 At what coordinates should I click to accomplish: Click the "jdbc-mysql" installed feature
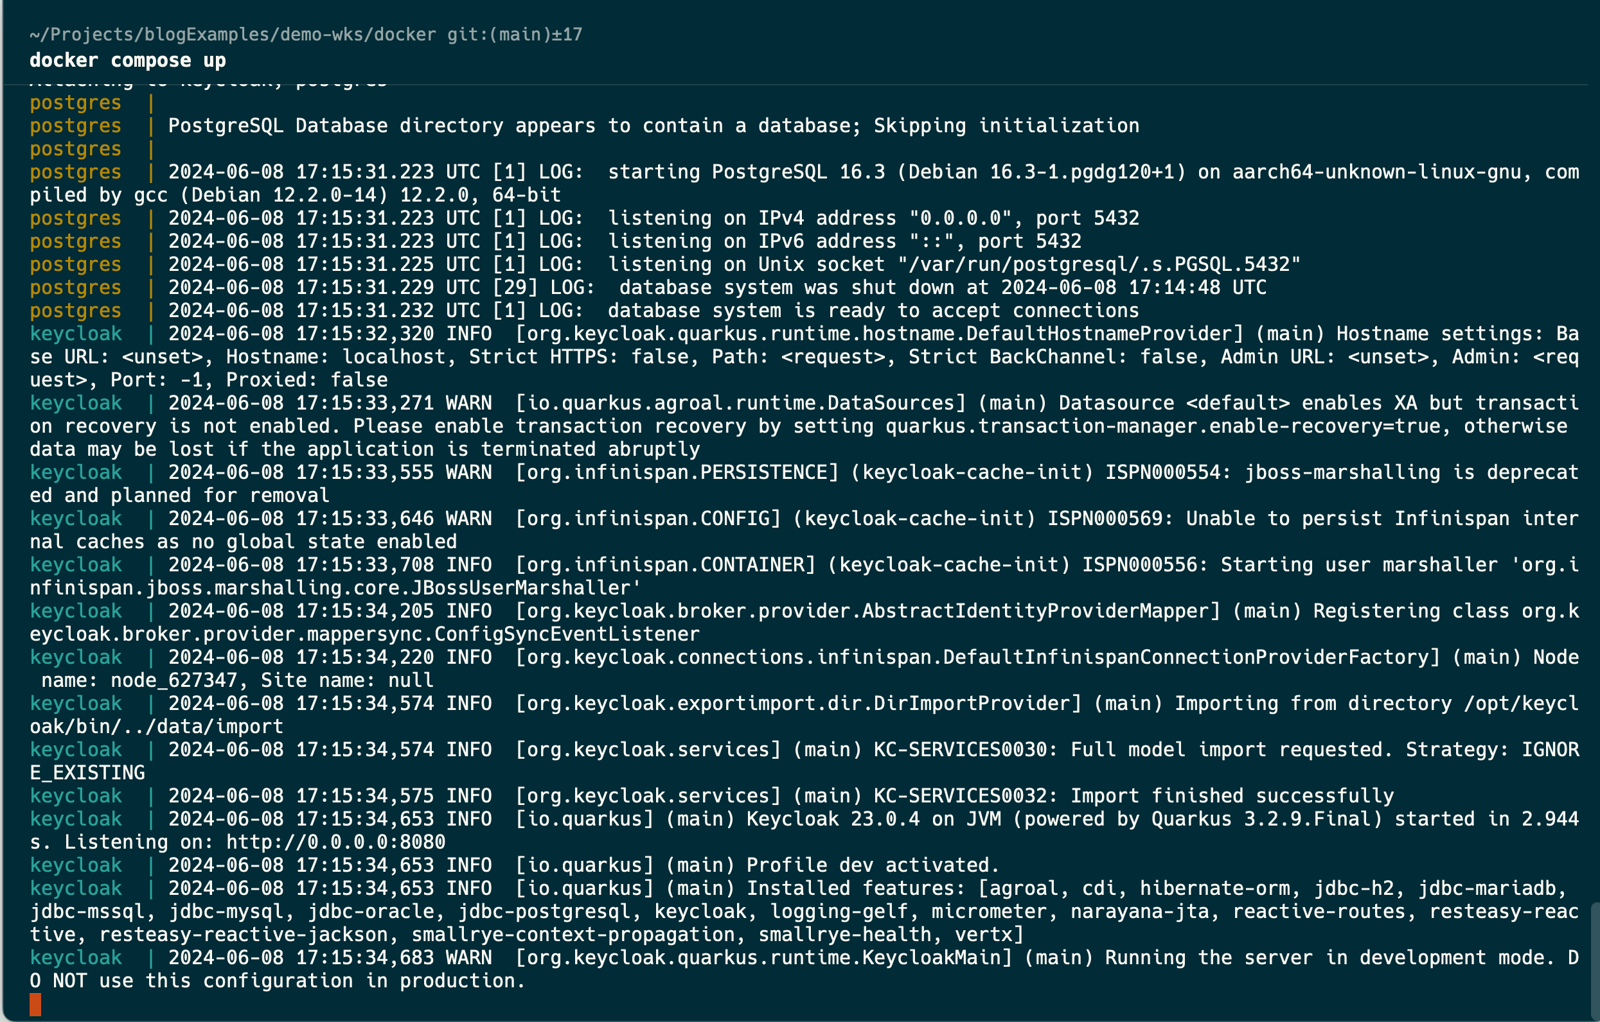226,911
